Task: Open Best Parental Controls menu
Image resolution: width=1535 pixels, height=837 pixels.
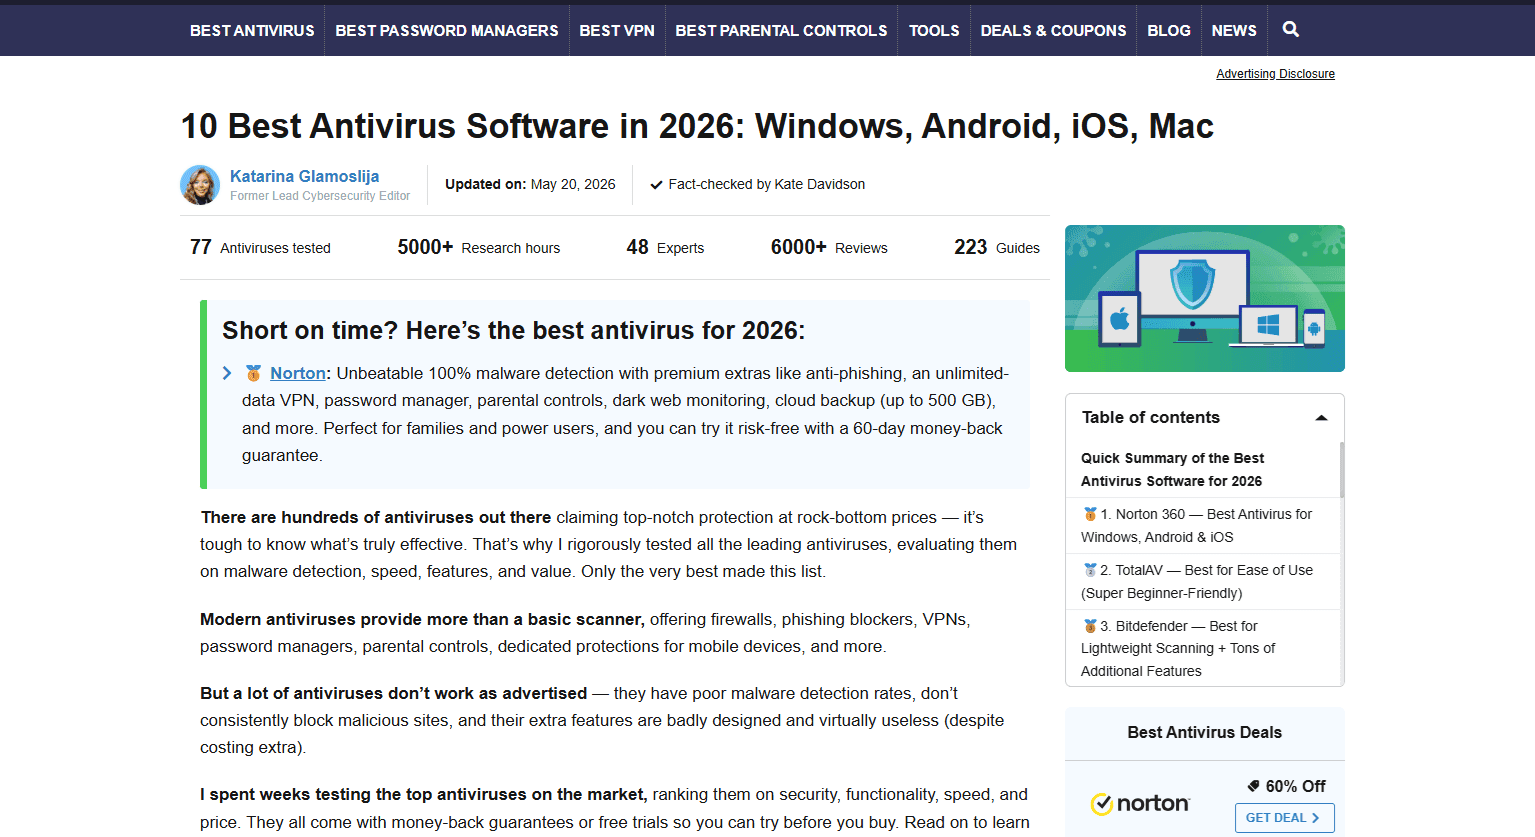Action: coord(781,31)
